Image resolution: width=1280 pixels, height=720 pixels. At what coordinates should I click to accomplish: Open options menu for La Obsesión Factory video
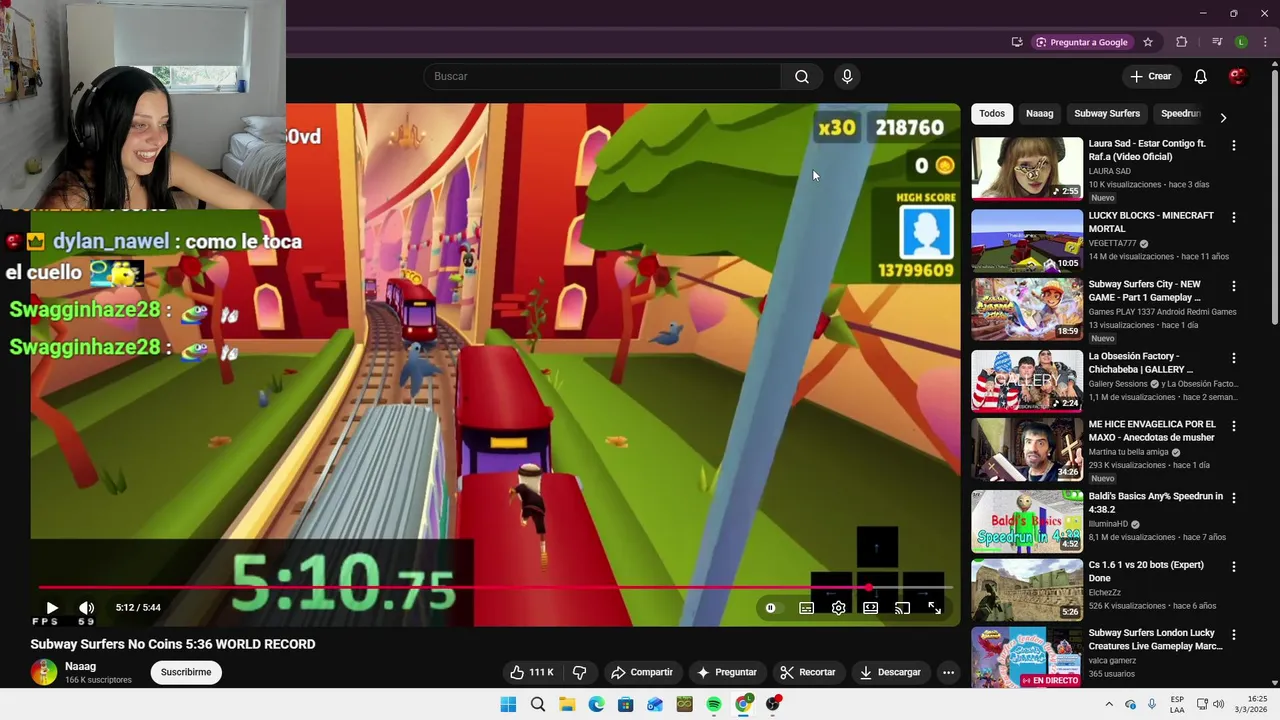pos(1233,358)
